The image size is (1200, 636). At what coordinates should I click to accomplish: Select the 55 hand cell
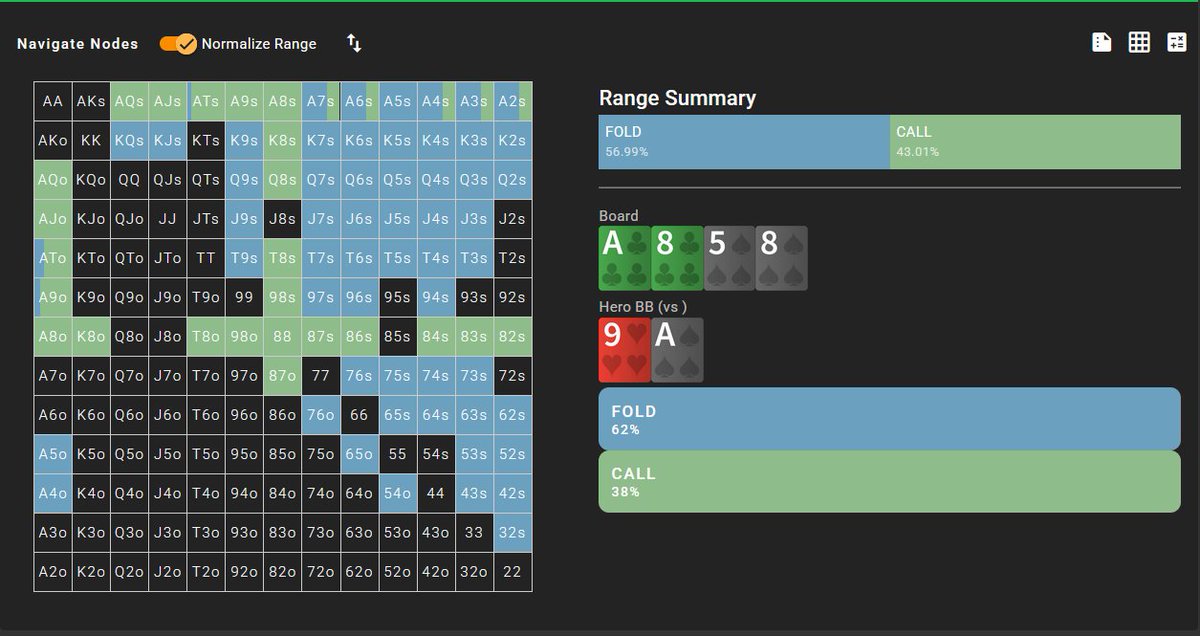coord(397,454)
